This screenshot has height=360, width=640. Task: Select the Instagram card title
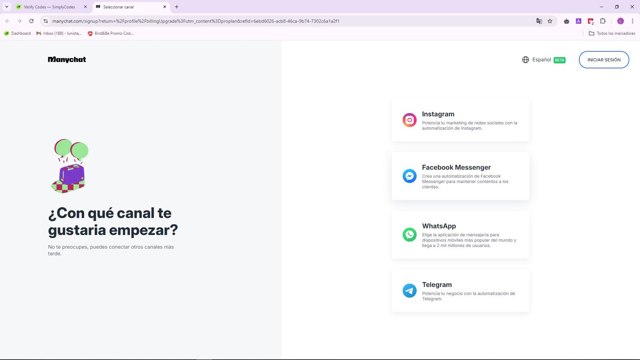tap(438, 114)
